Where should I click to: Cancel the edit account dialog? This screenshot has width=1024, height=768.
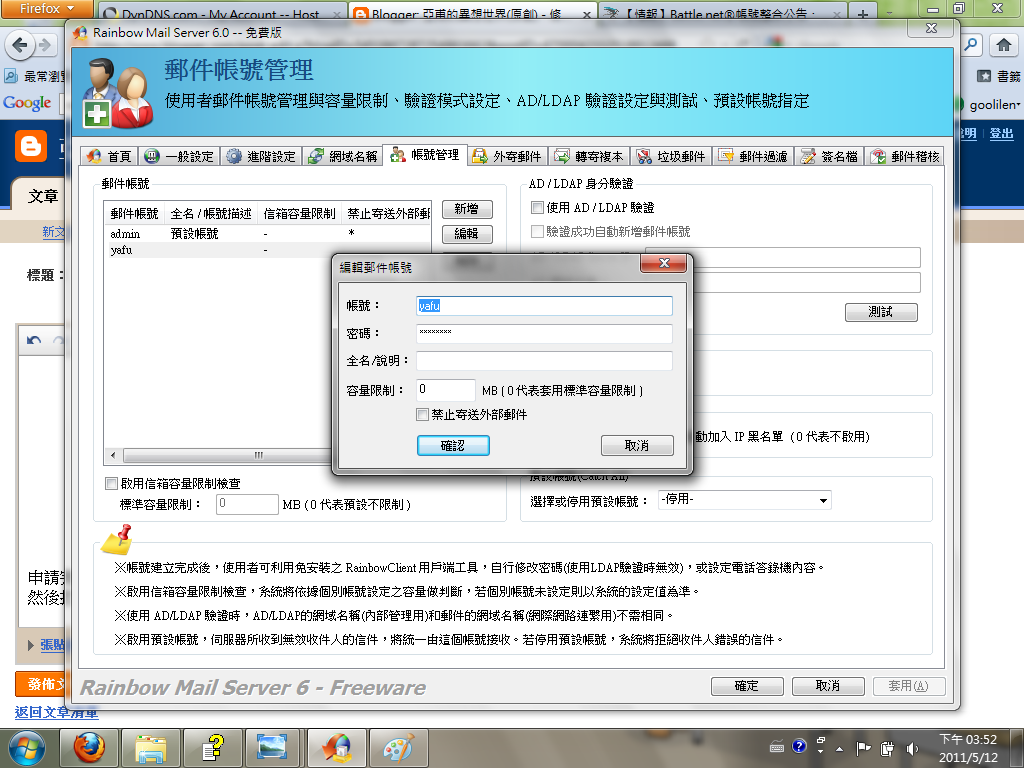pyautogui.click(x=637, y=445)
